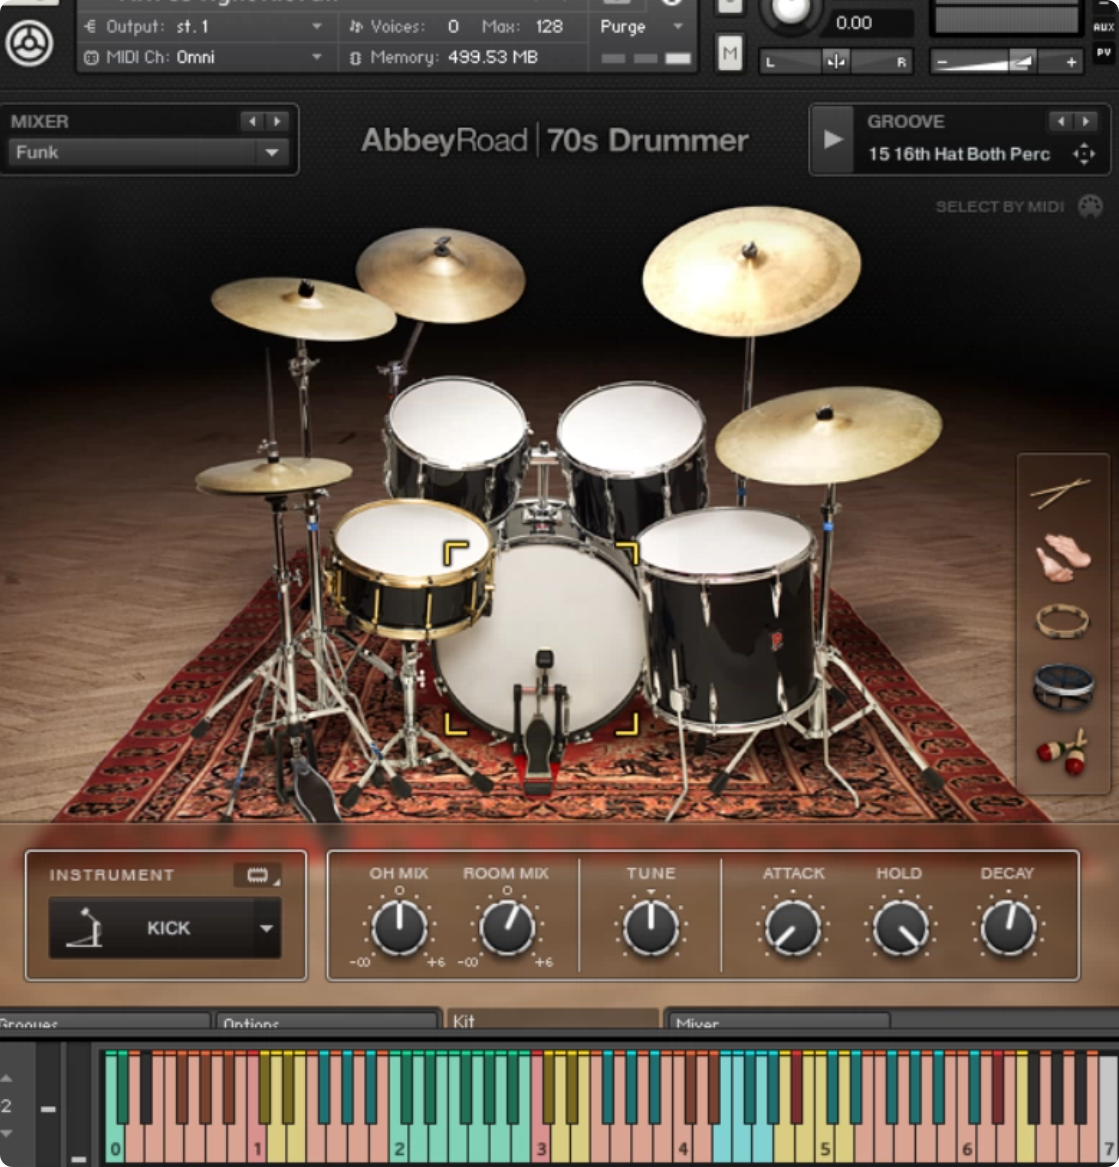Click the ATTACK knob
The image size is (1119, 1167).
point(793,927)
